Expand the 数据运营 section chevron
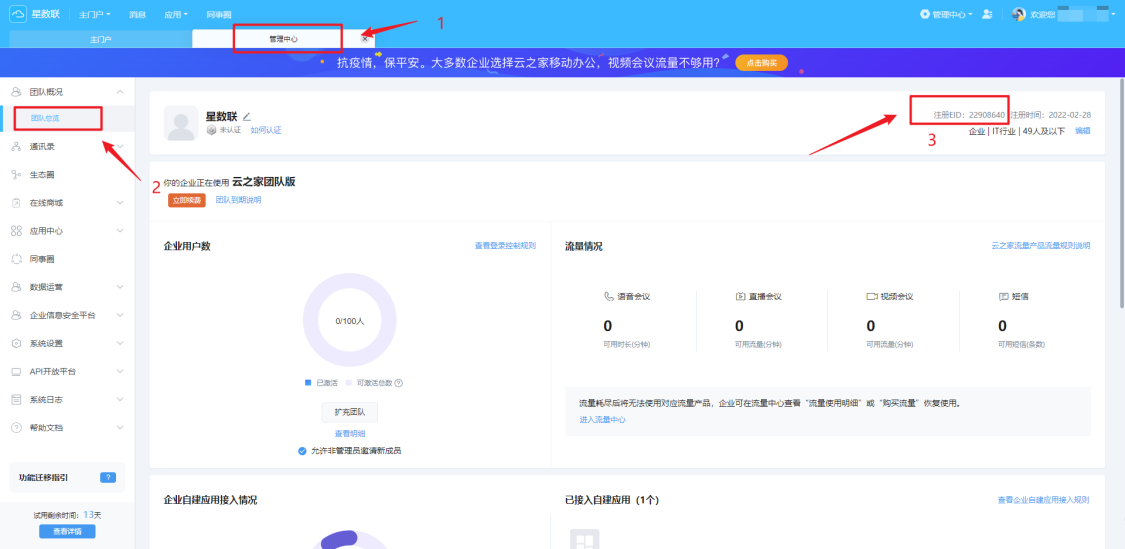1125x549 pixels. coord(120,286)
